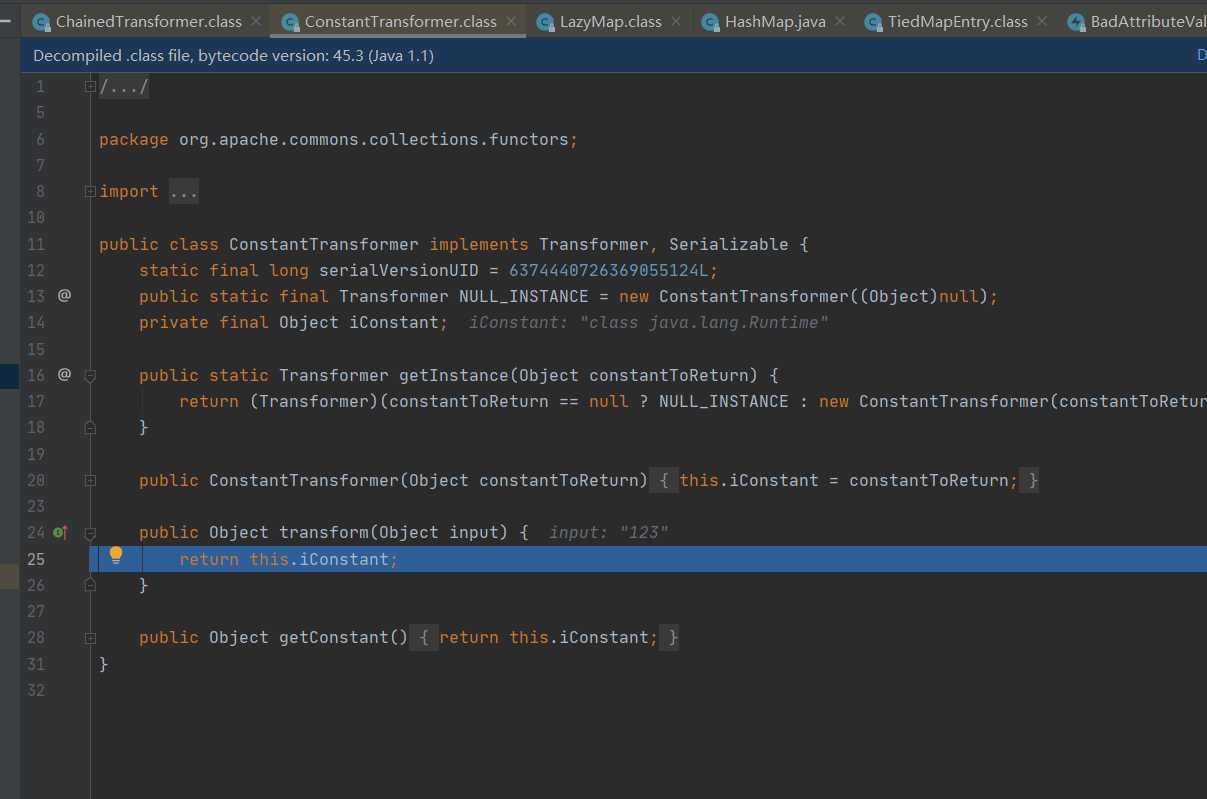This screenshot has width=1207, height=799.
Task: Collapse the transform method at line 24
Action: coord(90,532)
